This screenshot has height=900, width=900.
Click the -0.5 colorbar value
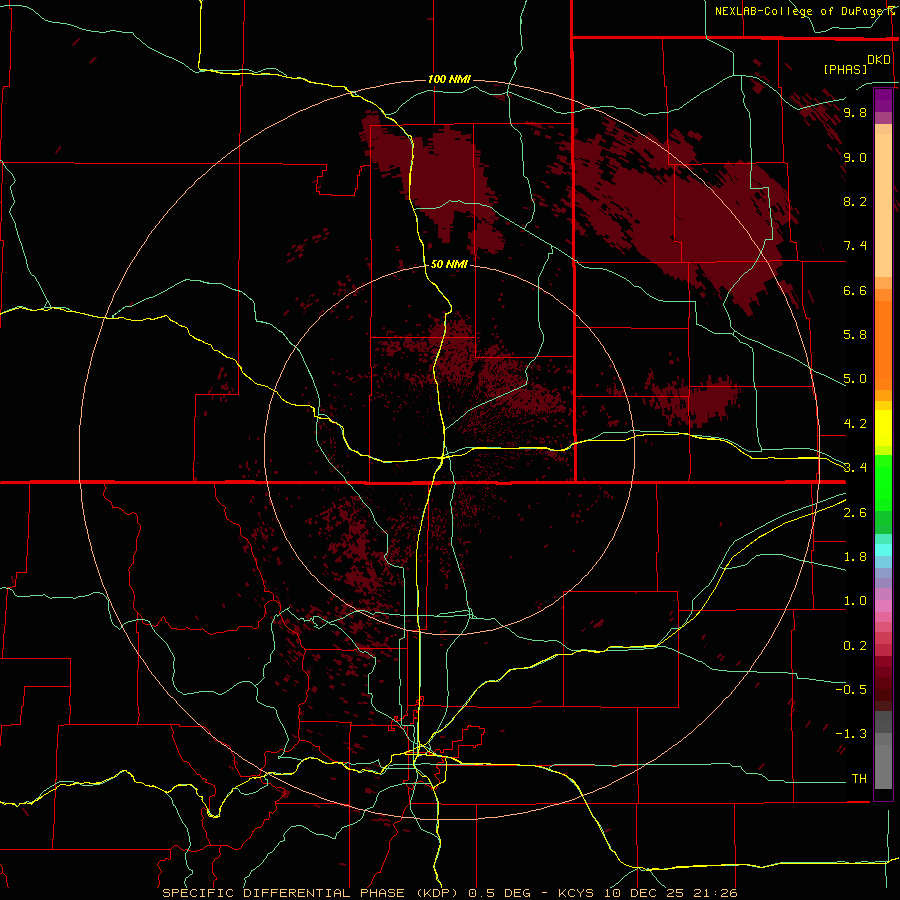(x=851, y=690)
